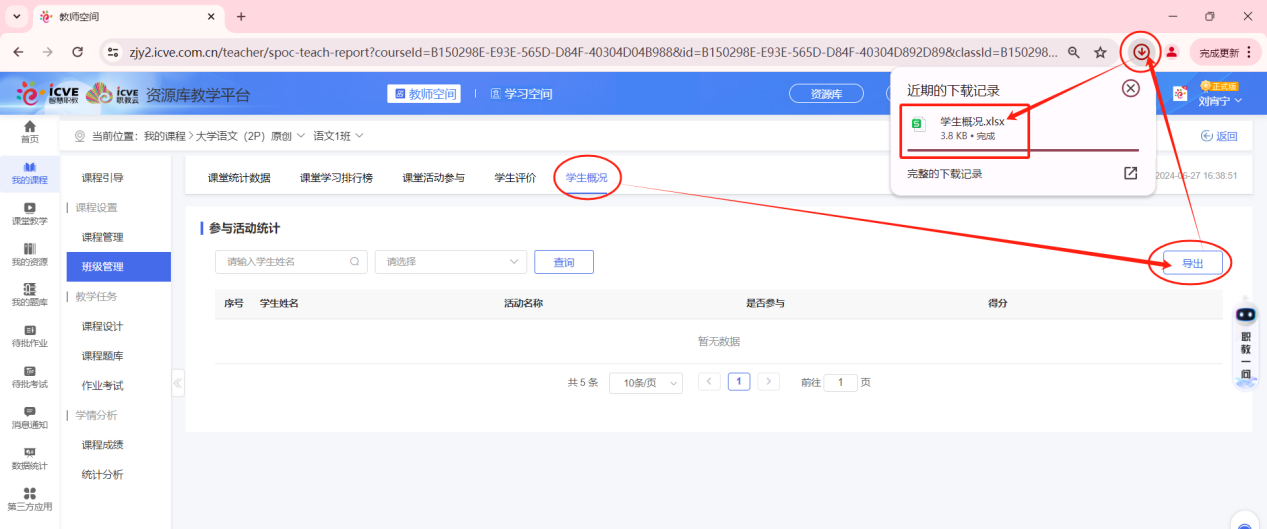Click the browser downloads icon
Screen dimensions: 1267x529
click(1141, 52)
